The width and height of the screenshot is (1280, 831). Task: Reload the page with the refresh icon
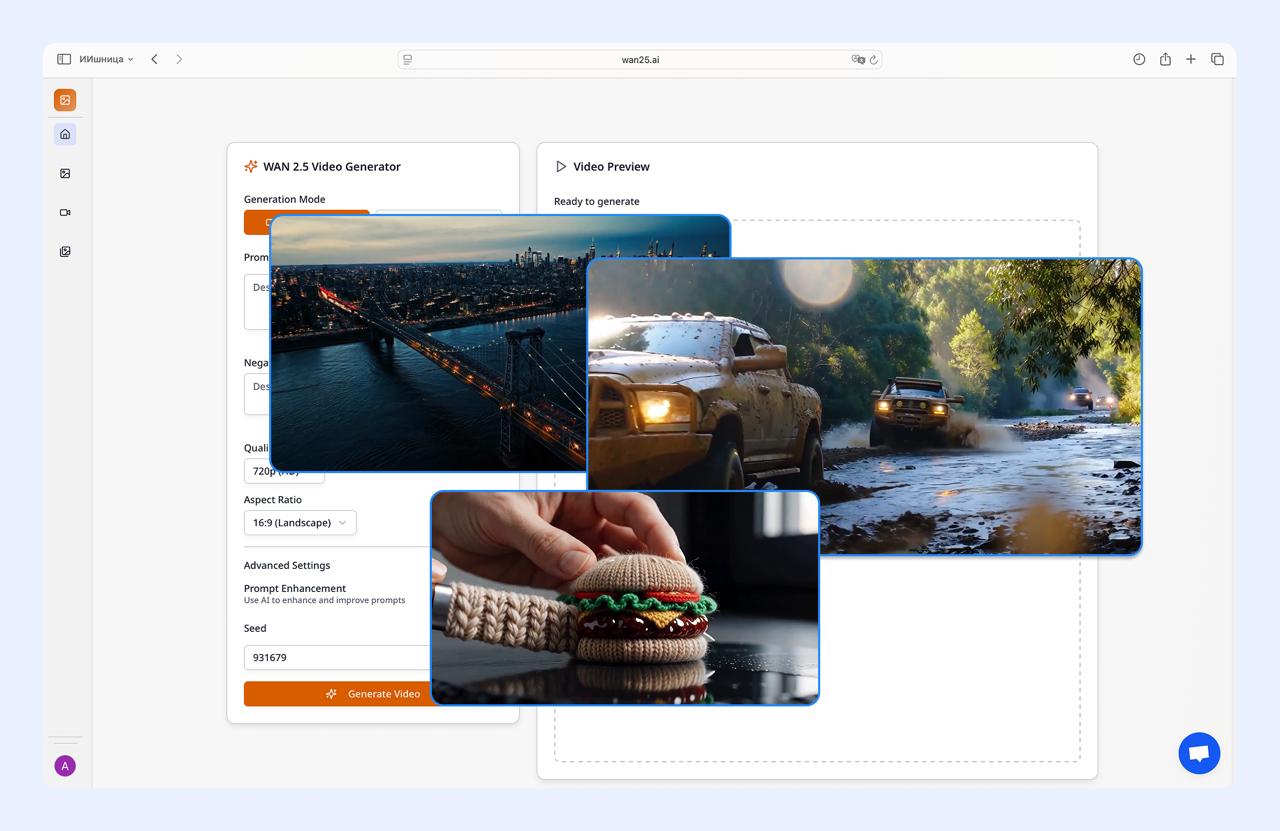(x=873, y=59)
